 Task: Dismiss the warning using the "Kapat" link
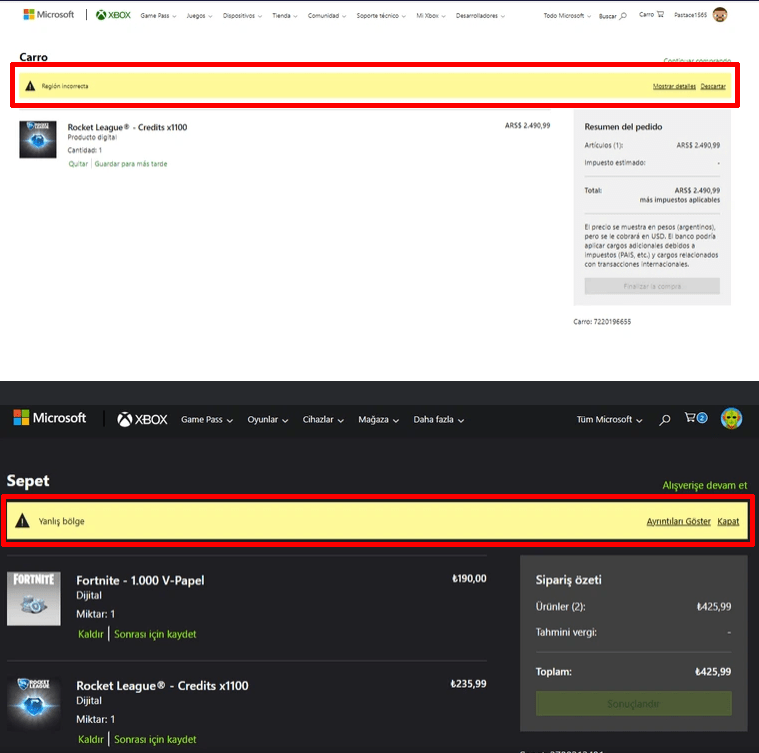pos(728,521)
